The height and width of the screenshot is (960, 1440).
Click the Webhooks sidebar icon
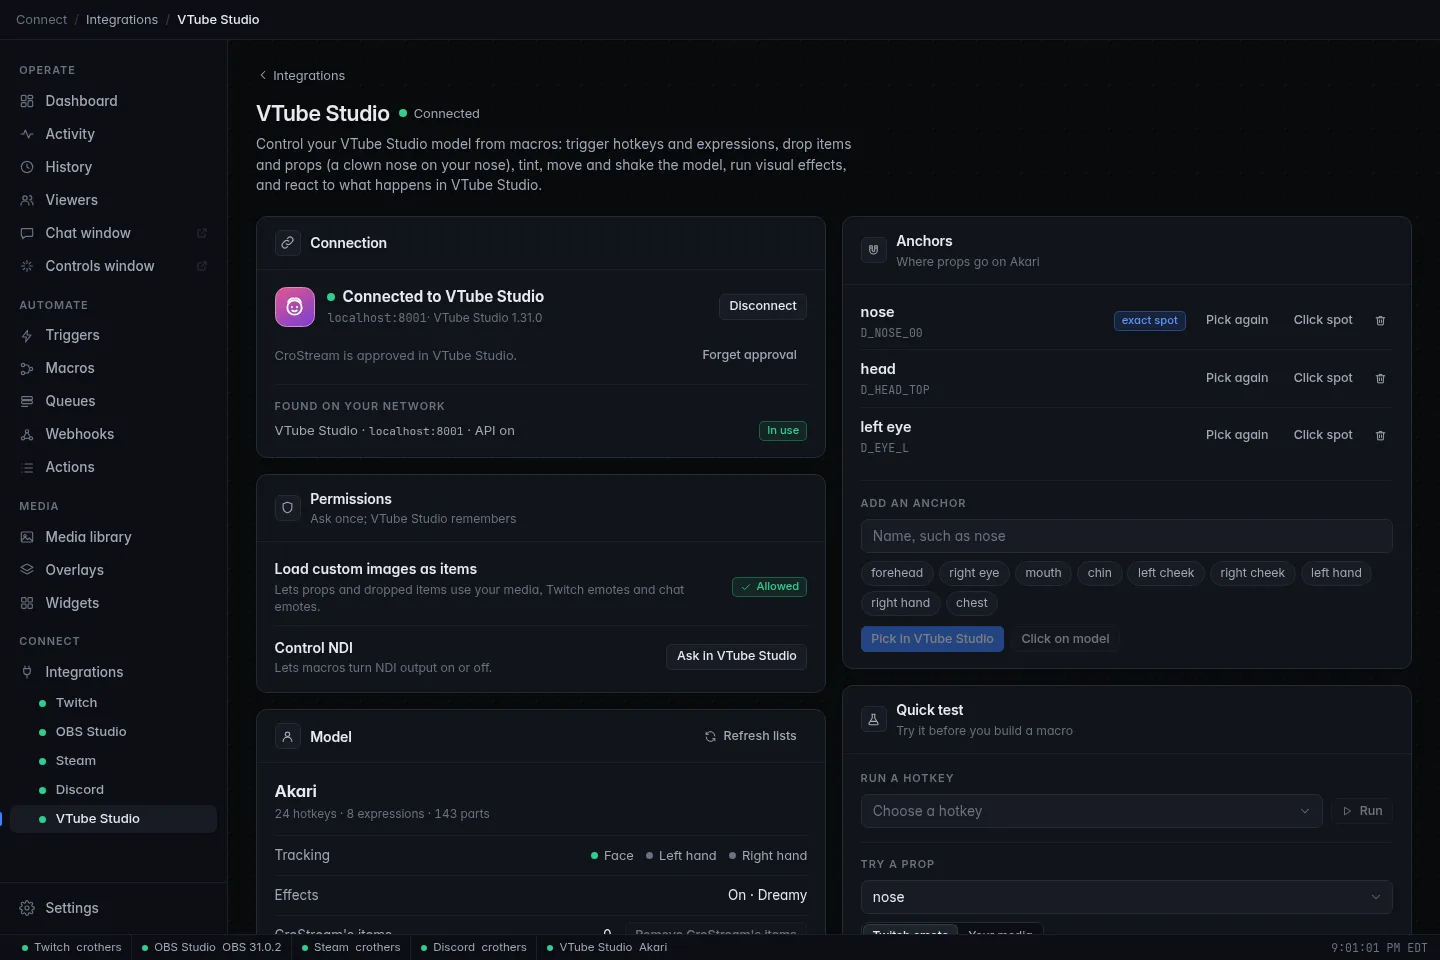[x=27, y=434]
